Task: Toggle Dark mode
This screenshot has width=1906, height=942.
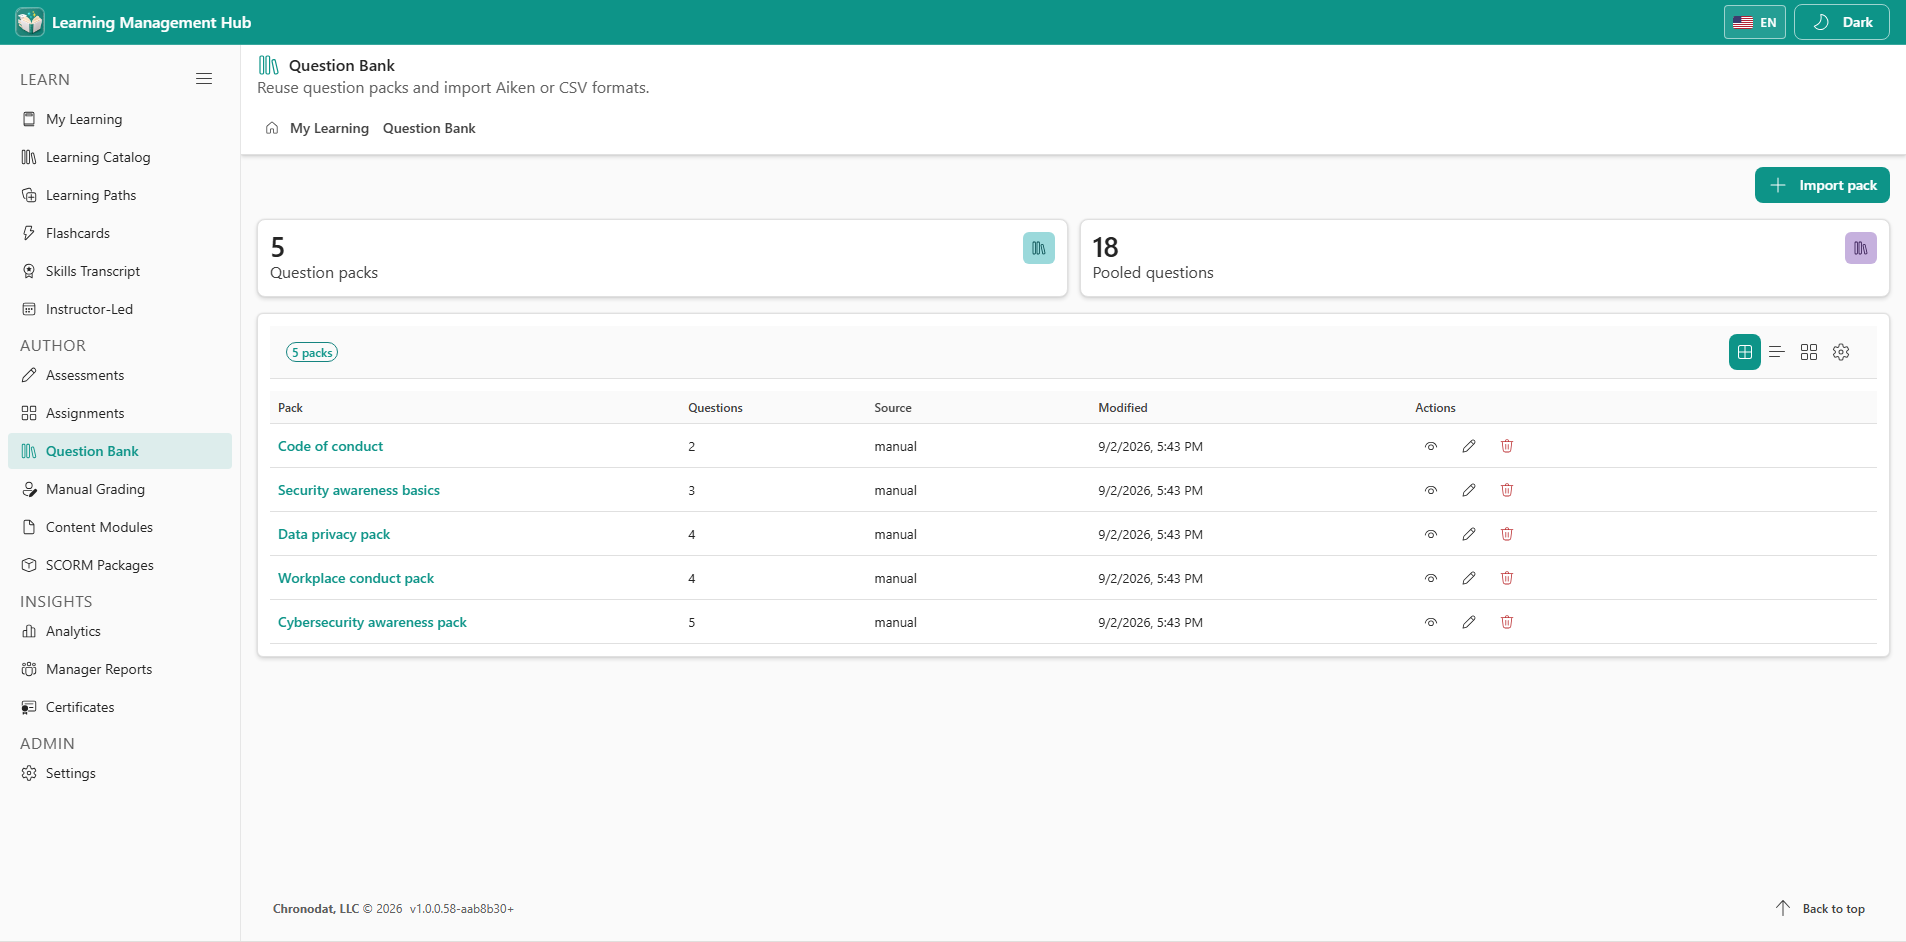Action: (x=1842, y=22)
